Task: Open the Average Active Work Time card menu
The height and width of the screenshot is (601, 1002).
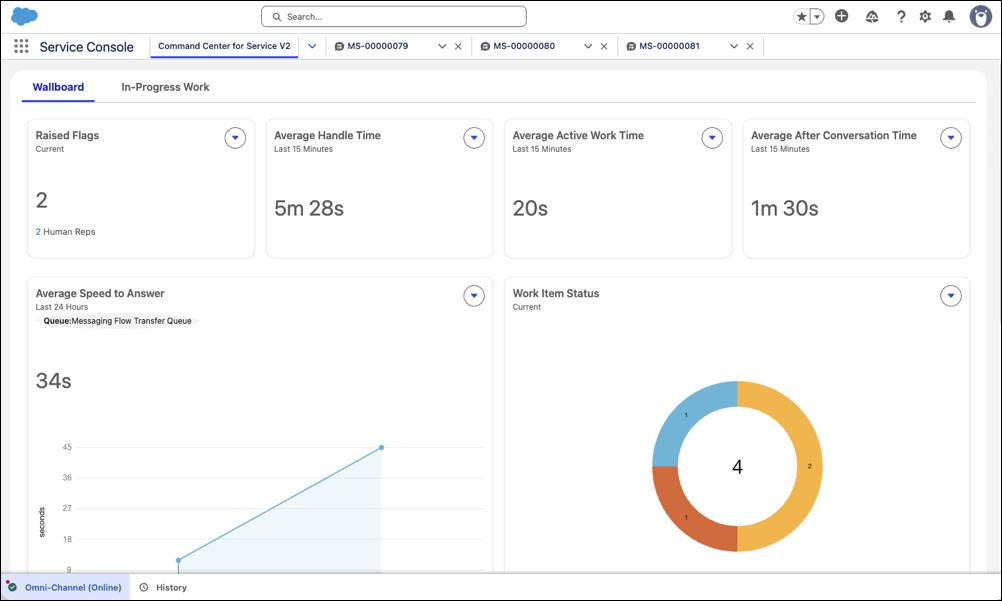Action: [712, 137]
